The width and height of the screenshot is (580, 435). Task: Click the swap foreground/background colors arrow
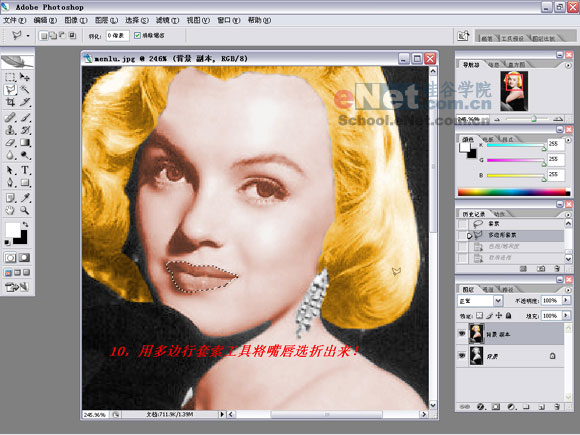pyautogui.click(x=25, y=224)
